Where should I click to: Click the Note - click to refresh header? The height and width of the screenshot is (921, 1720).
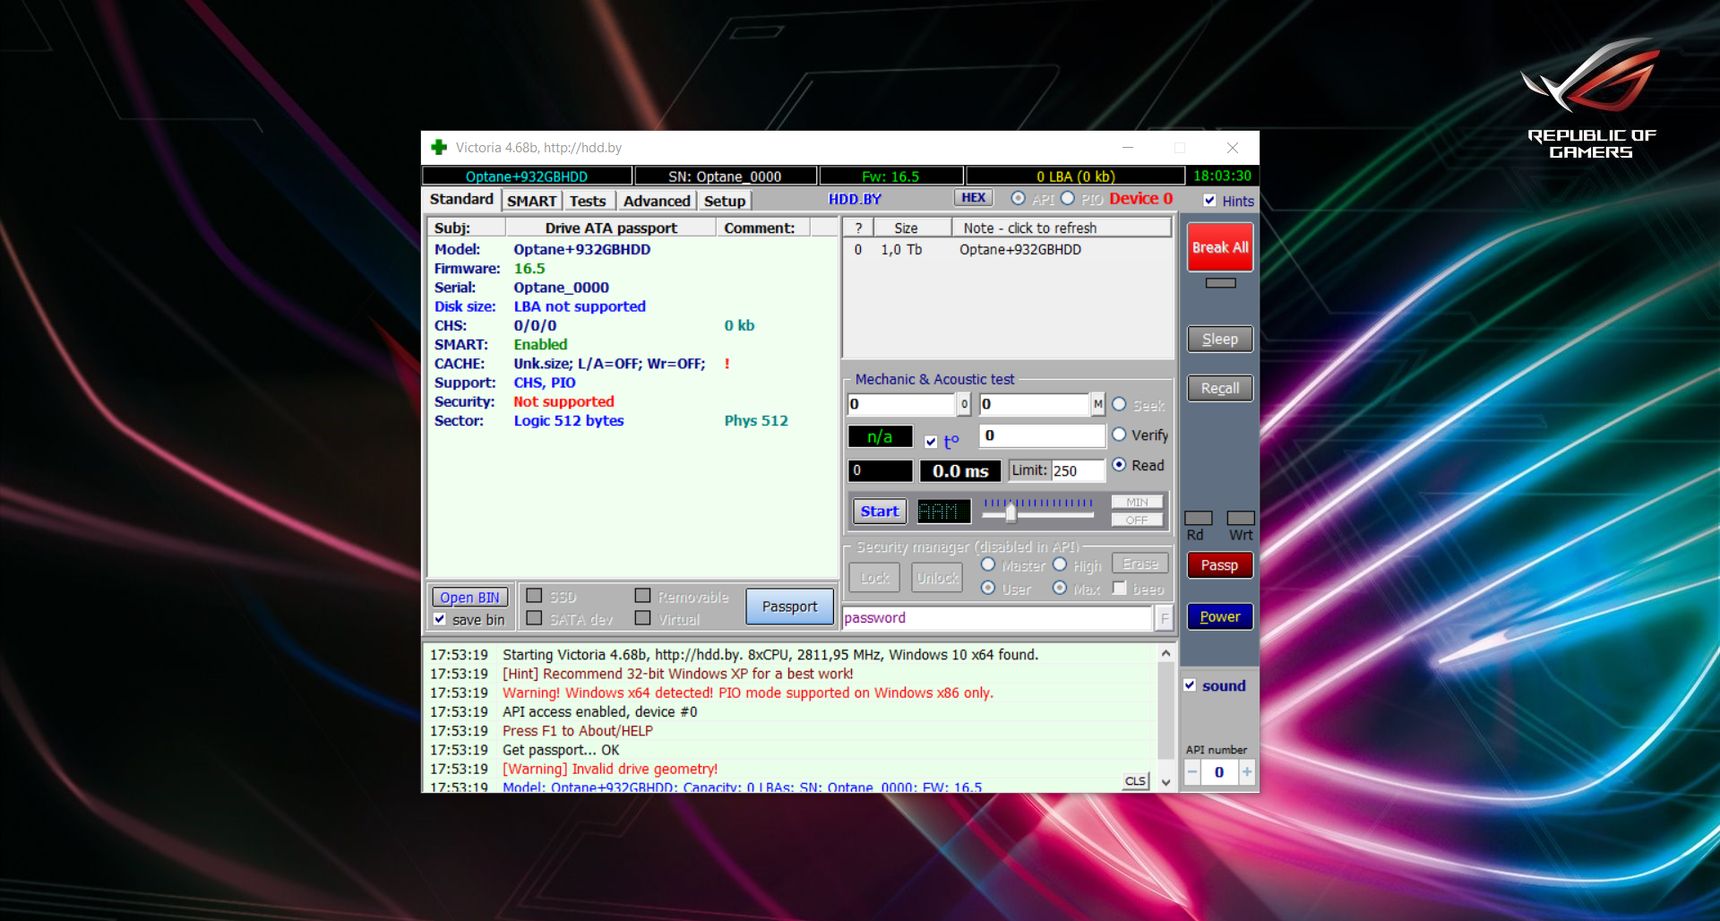[x=1061, y=228]
